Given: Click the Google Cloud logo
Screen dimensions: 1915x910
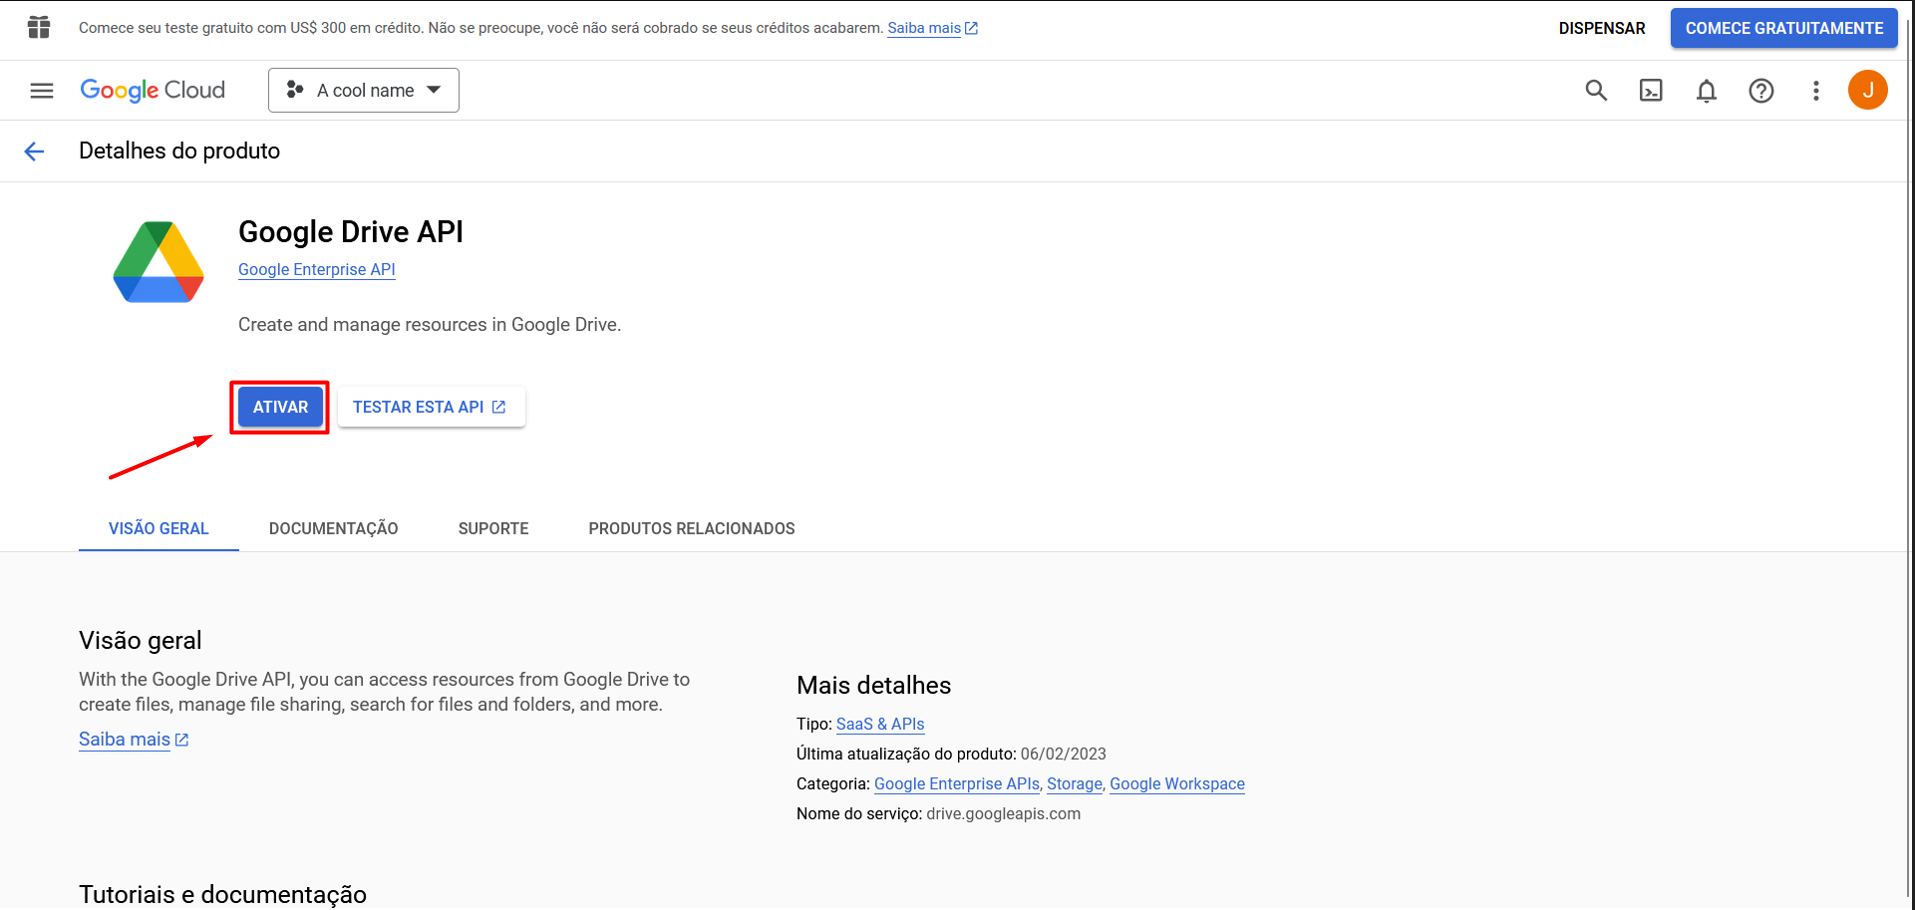Looking at the screenshot, I should point(153,91).
